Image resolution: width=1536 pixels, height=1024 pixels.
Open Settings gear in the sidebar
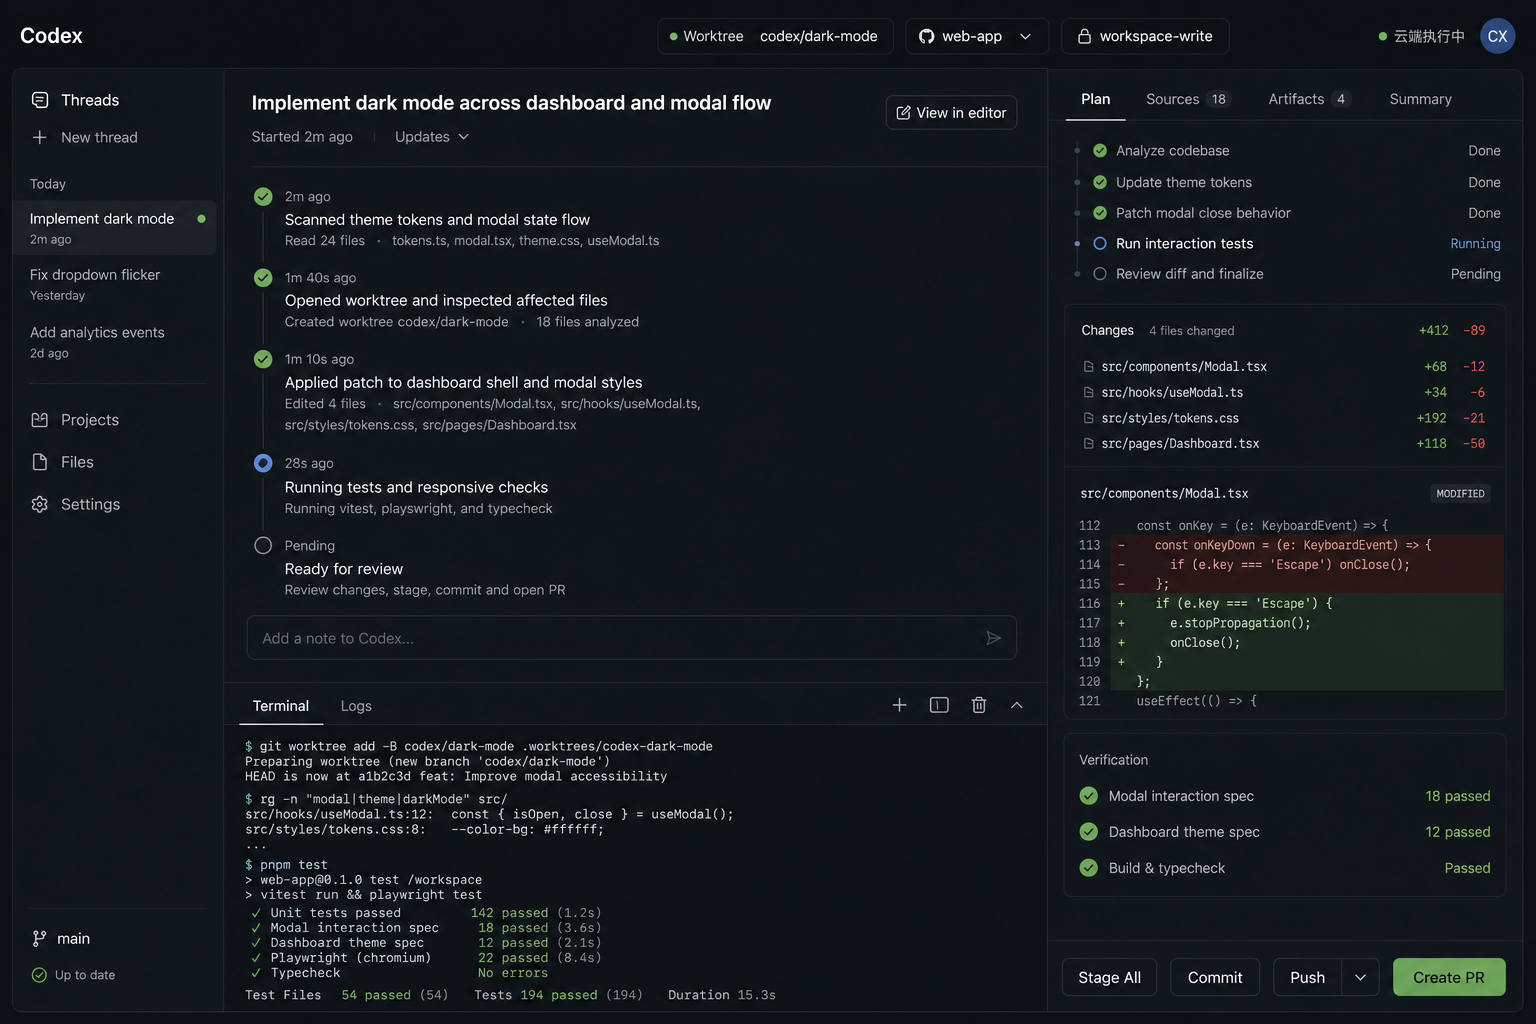coord(40,504)
